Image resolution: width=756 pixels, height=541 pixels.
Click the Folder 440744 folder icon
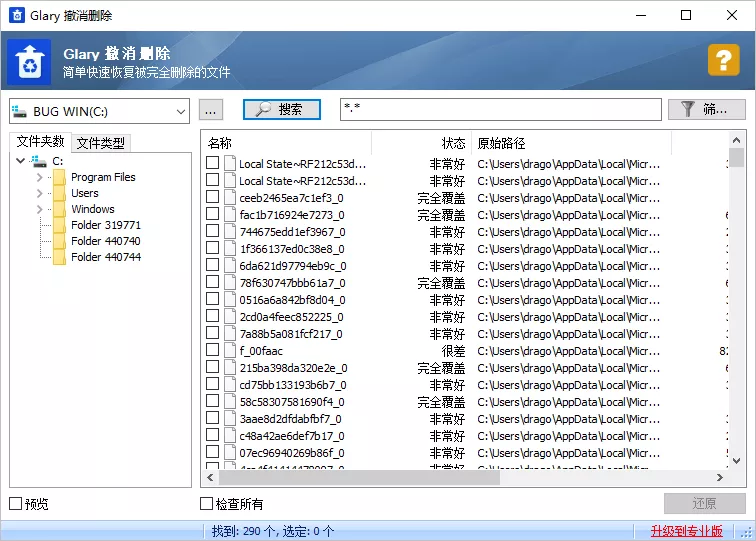click(59, 257)
